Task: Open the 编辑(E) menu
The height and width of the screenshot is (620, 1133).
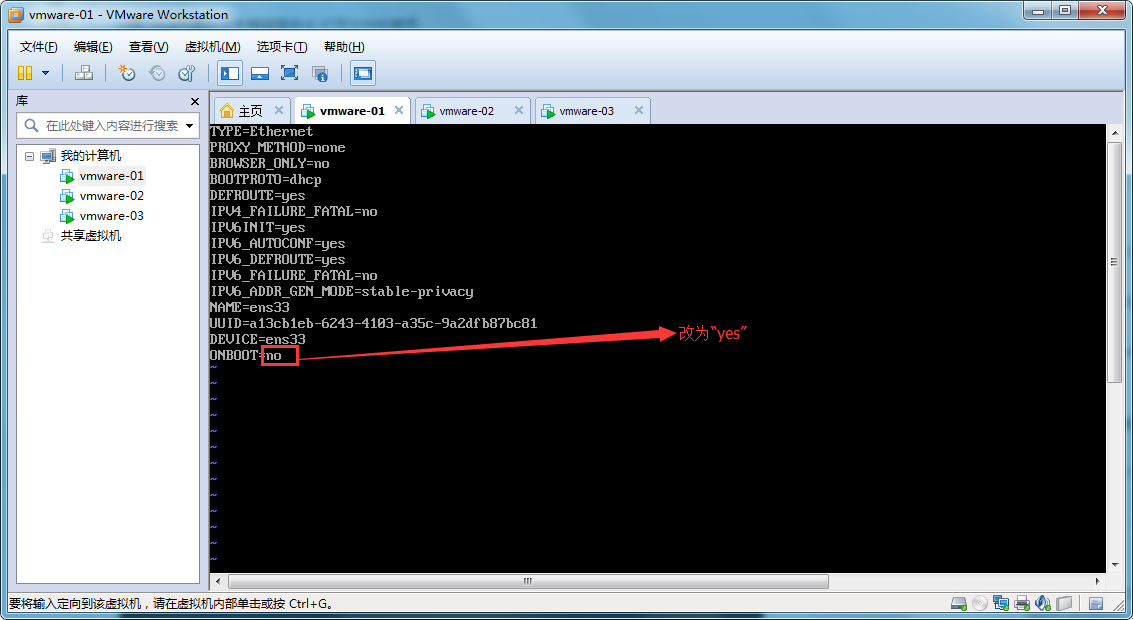Action: [x=93, y=47]
